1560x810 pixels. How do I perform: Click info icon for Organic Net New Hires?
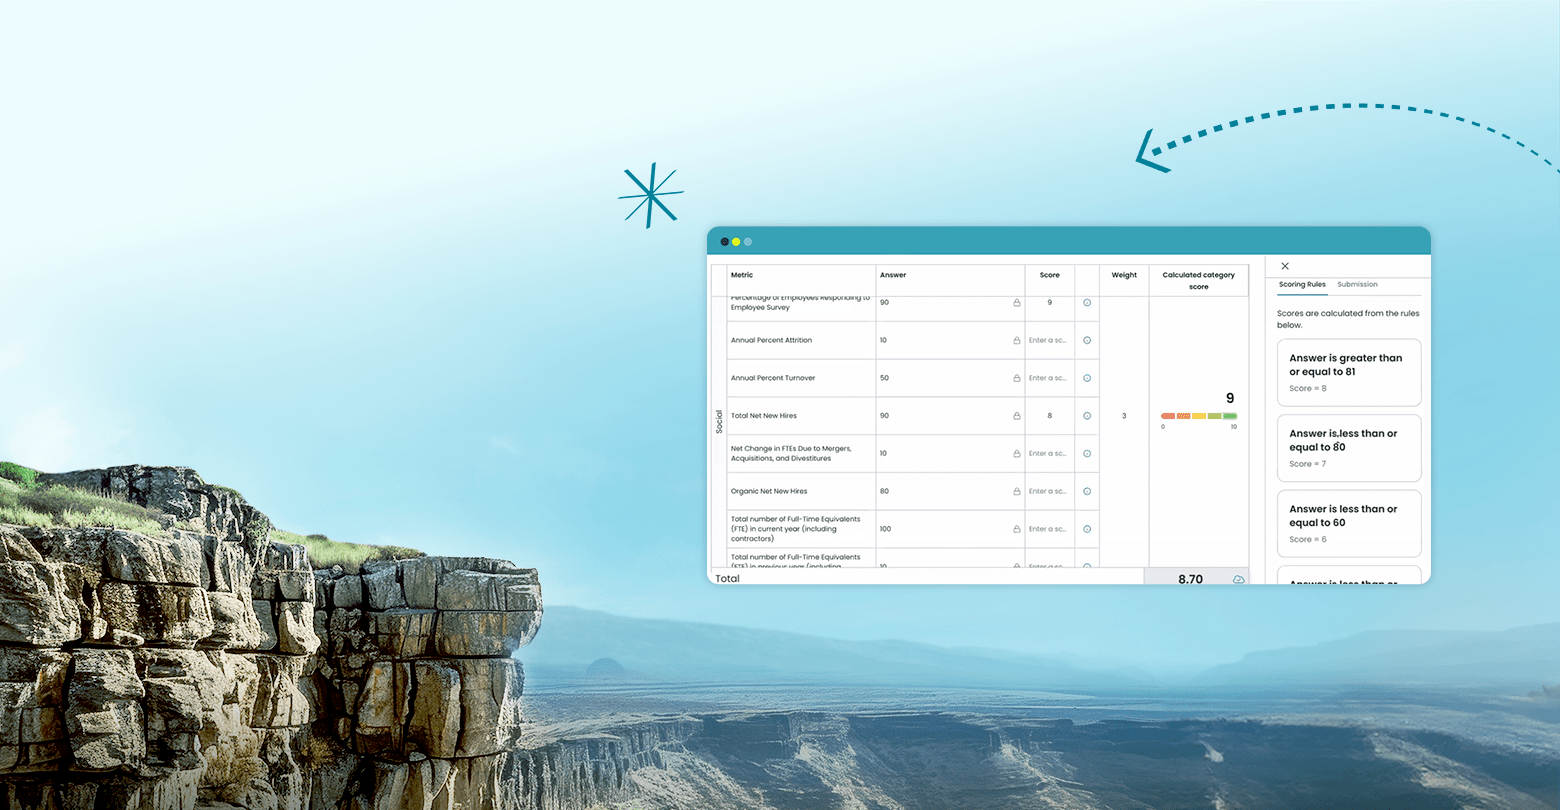point(1087,491)
